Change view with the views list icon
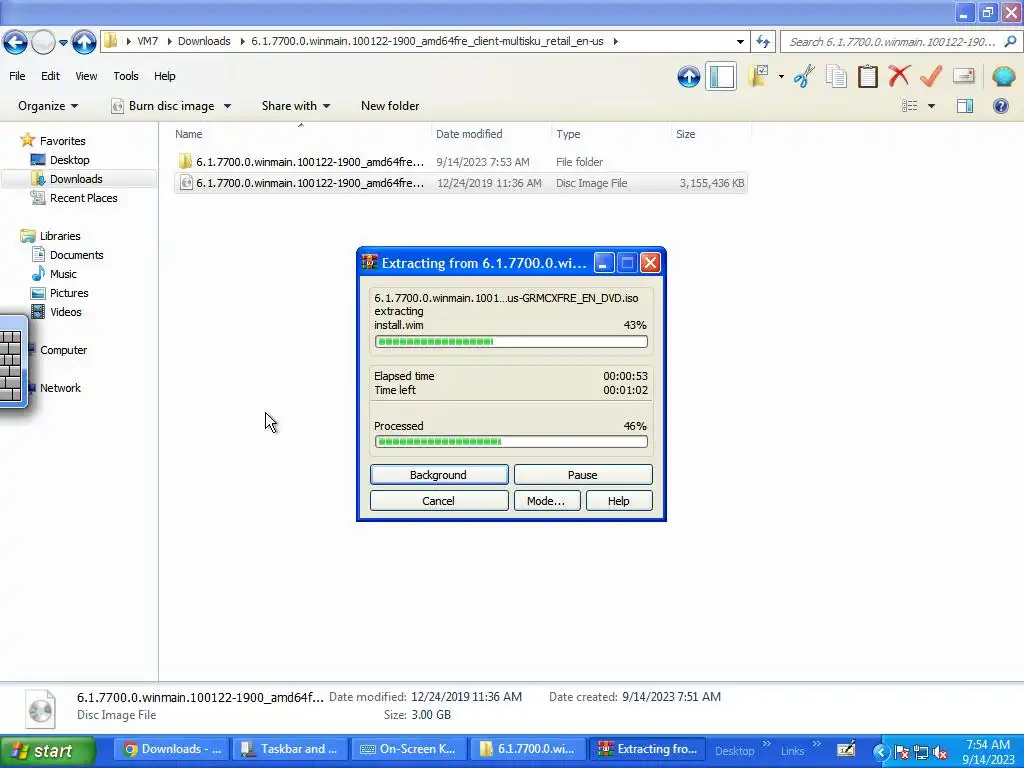This screenshot has width=1024, height=768. [x=910, y=106]
